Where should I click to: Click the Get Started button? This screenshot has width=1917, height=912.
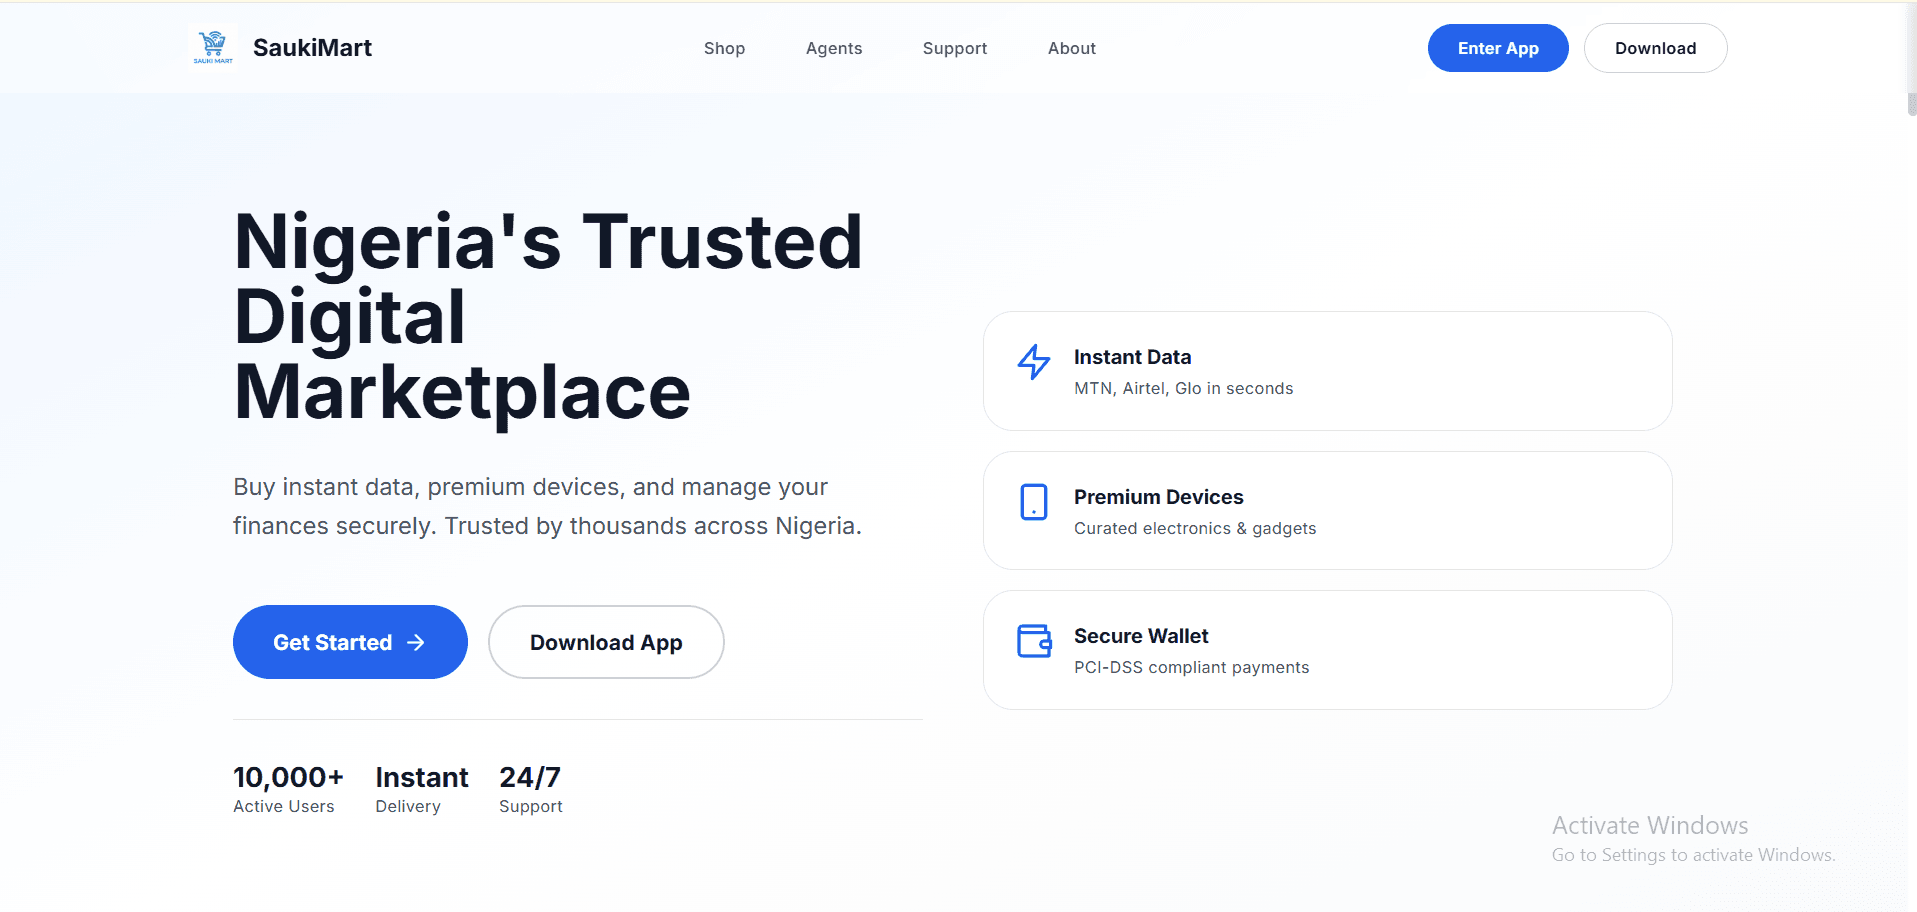[349, 642]
